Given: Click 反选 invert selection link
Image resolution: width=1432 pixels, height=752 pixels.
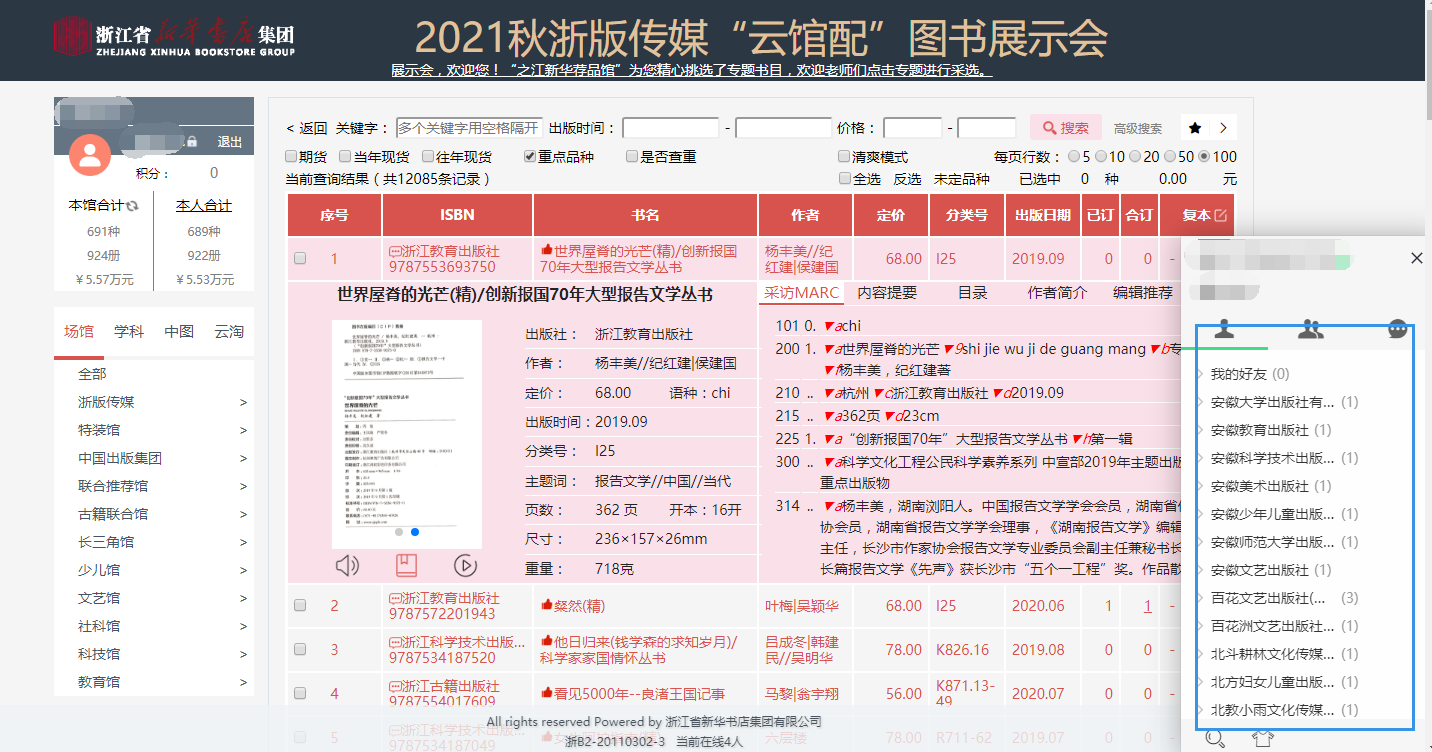Looking at the screenshot, I should coord(907,179).
